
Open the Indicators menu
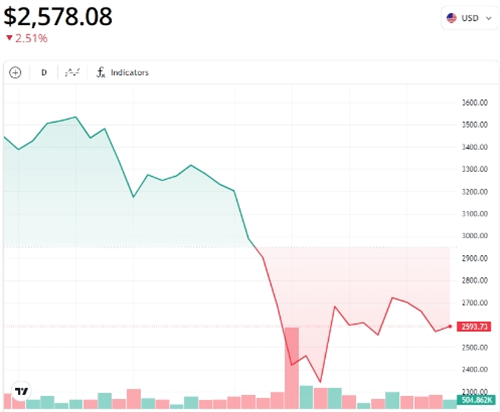tap(129, 72)
